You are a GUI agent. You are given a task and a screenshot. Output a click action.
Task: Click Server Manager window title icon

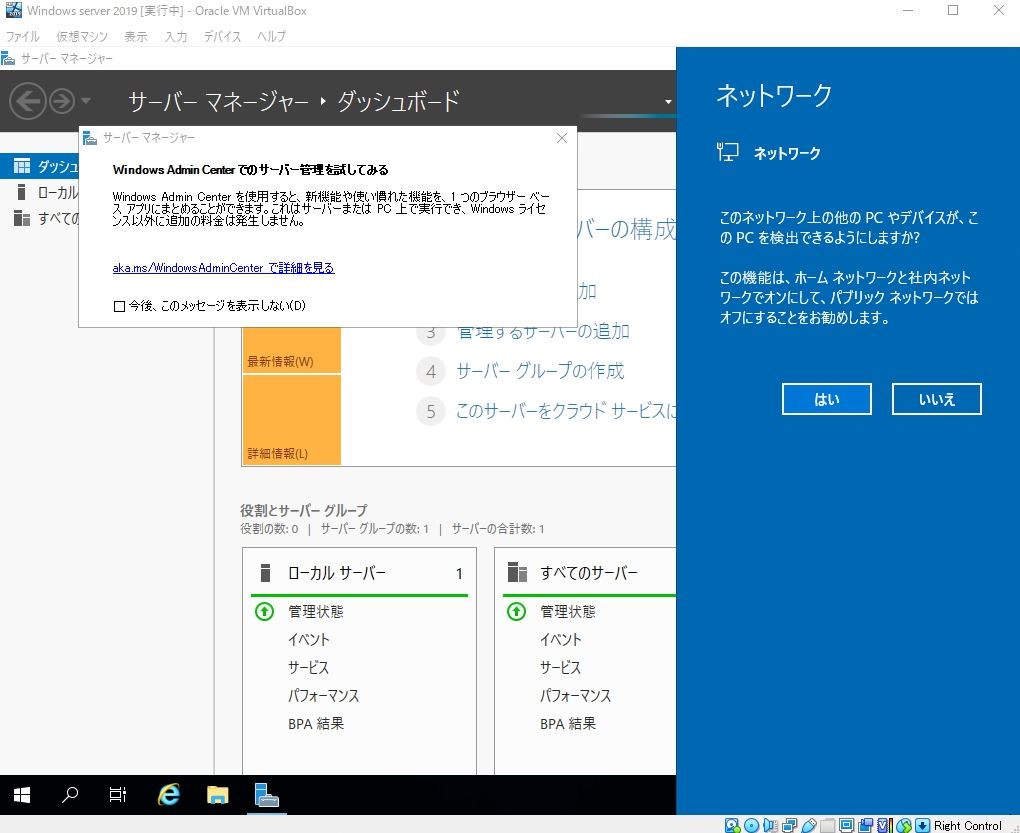[x=8, y=59]
